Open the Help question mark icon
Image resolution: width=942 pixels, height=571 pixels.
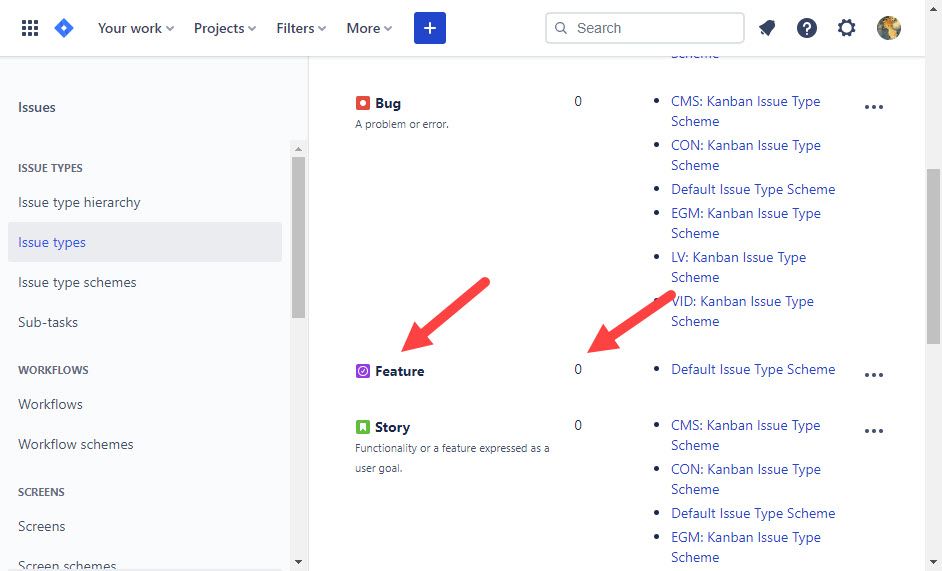click(x=807, y=28)
